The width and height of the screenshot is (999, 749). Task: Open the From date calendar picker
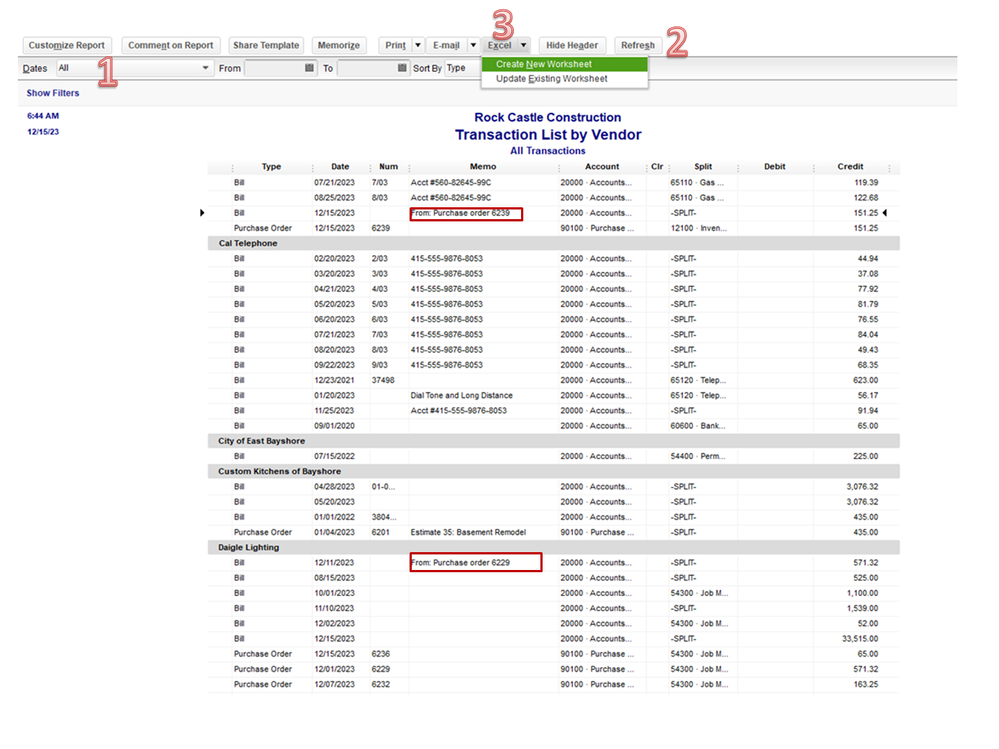tap(310, 68)
